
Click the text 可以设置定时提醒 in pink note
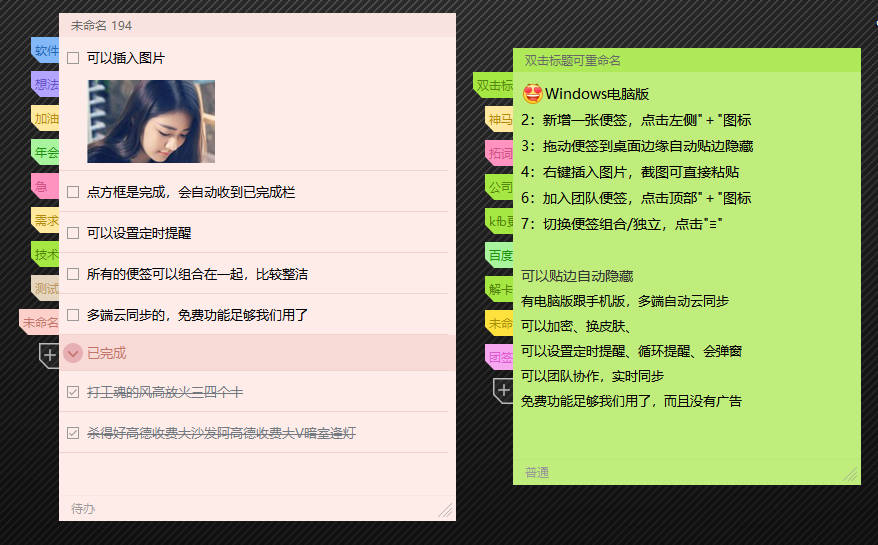tap(139, 233)
